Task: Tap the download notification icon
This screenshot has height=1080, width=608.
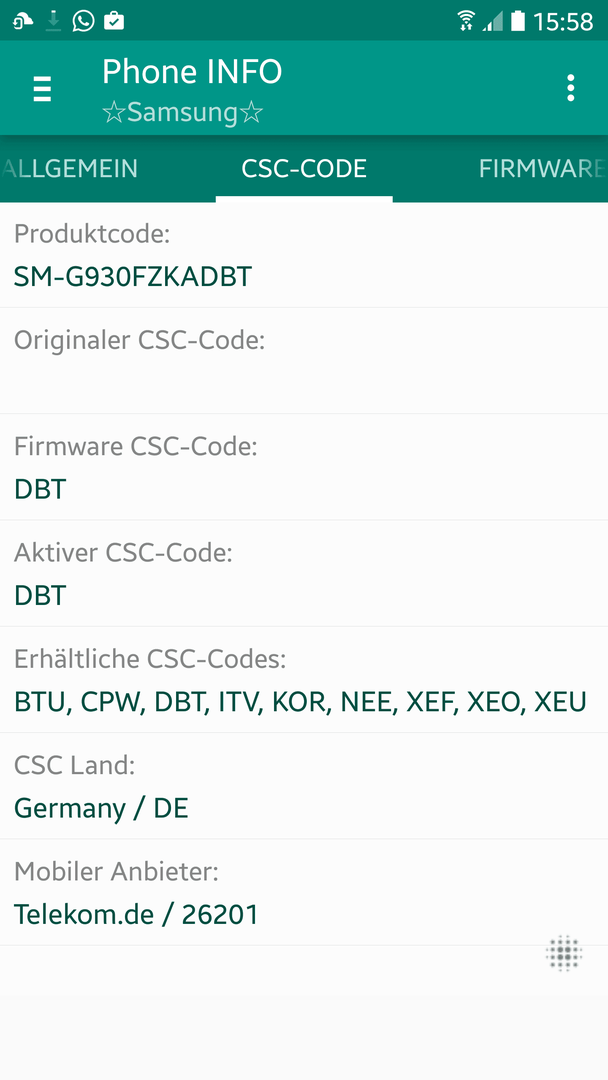Action: click(x=52, y=21)
